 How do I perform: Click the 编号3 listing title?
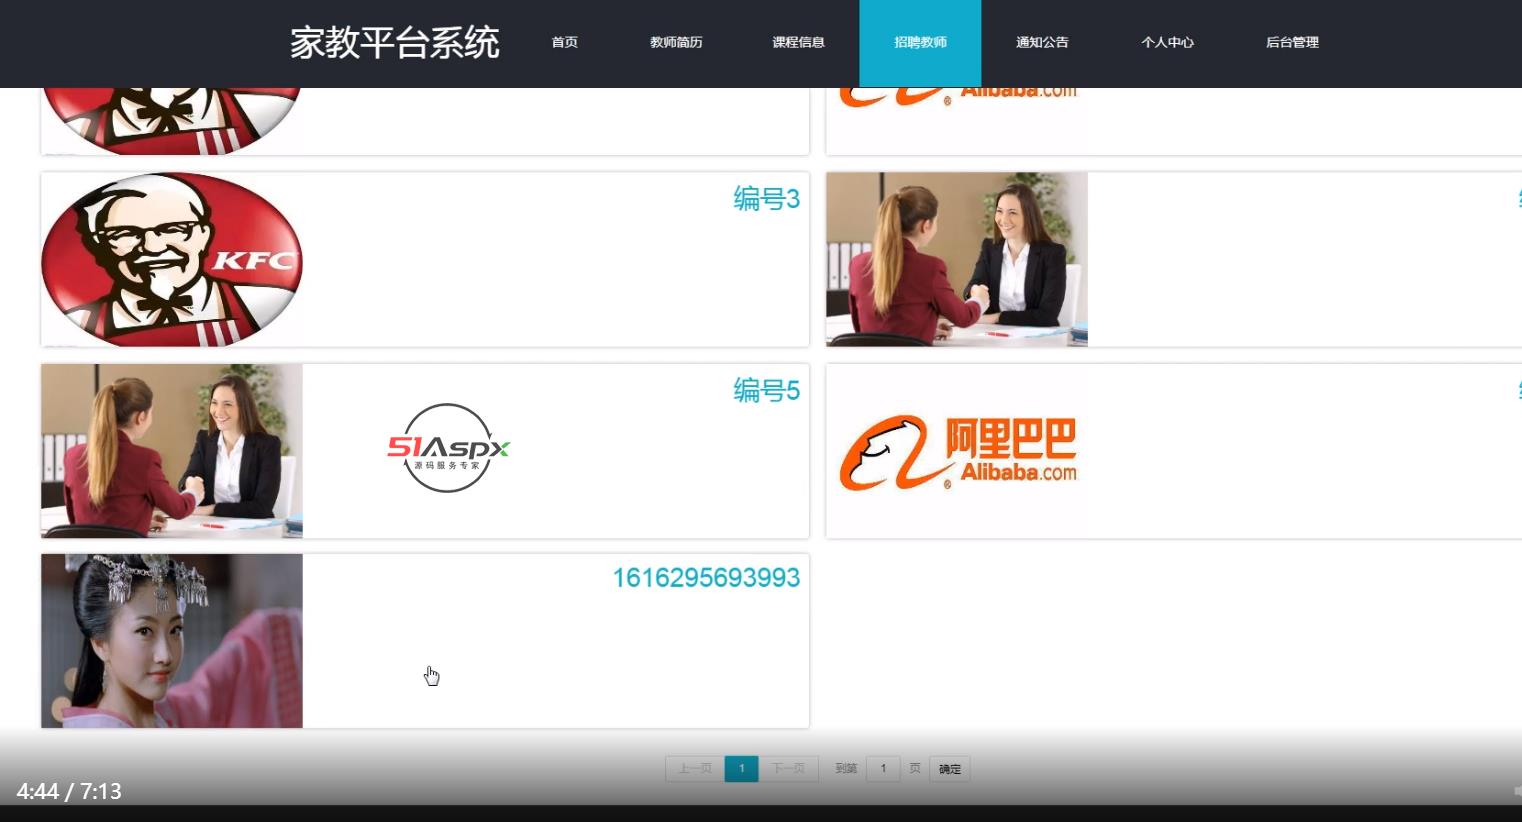[x=766, y=199]
